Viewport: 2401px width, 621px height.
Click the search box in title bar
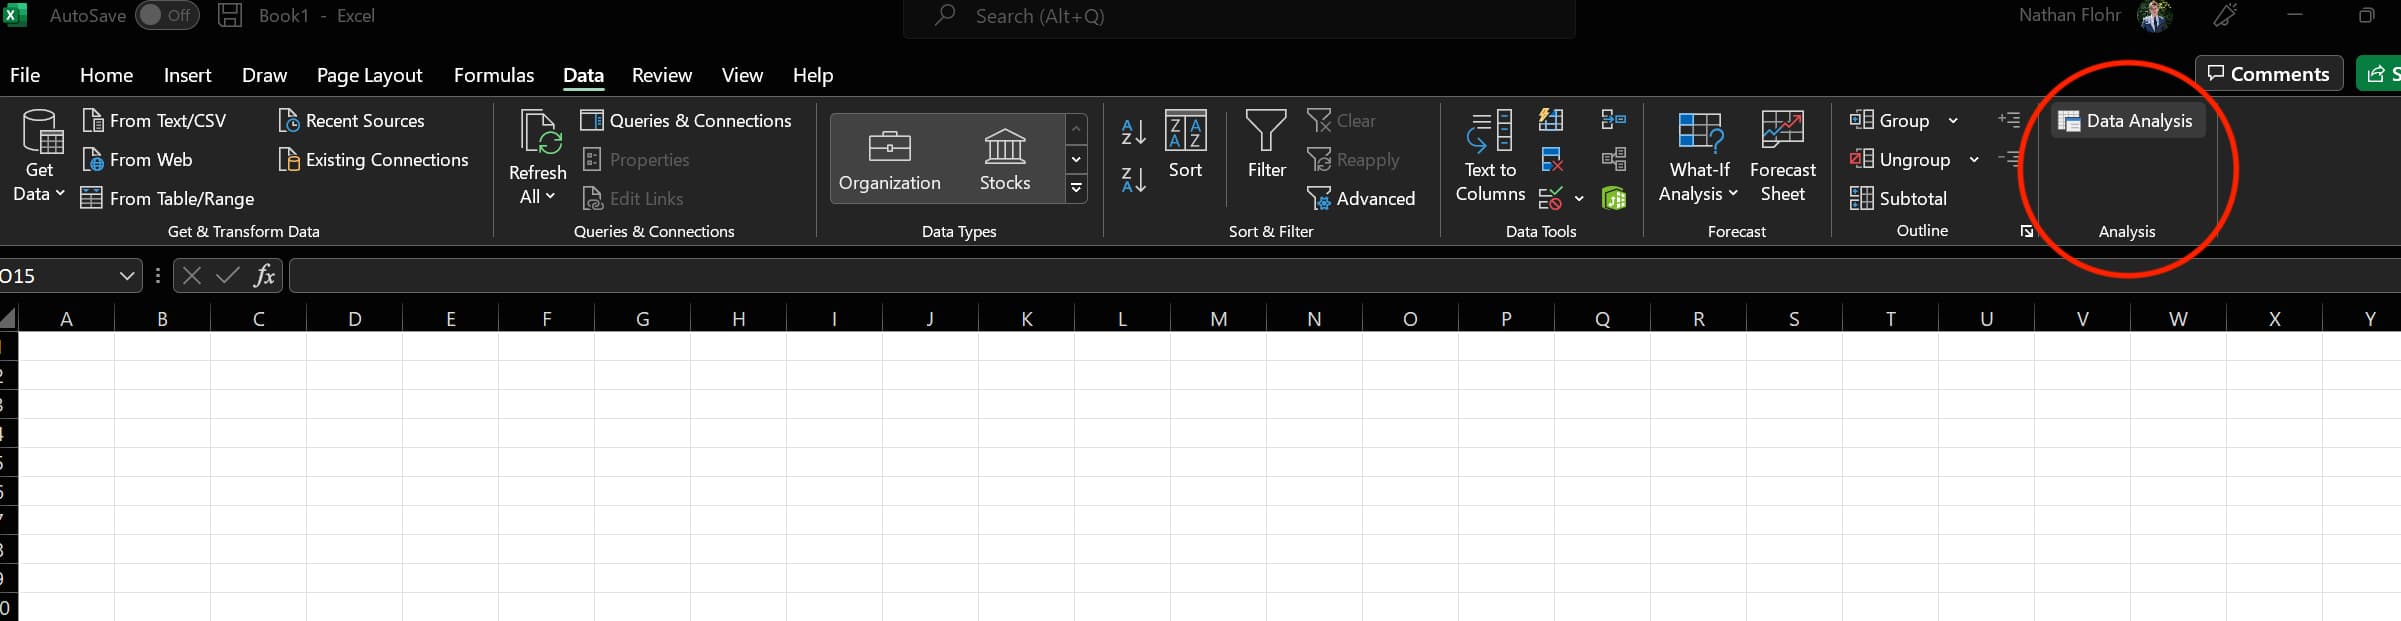(1238, 17)
